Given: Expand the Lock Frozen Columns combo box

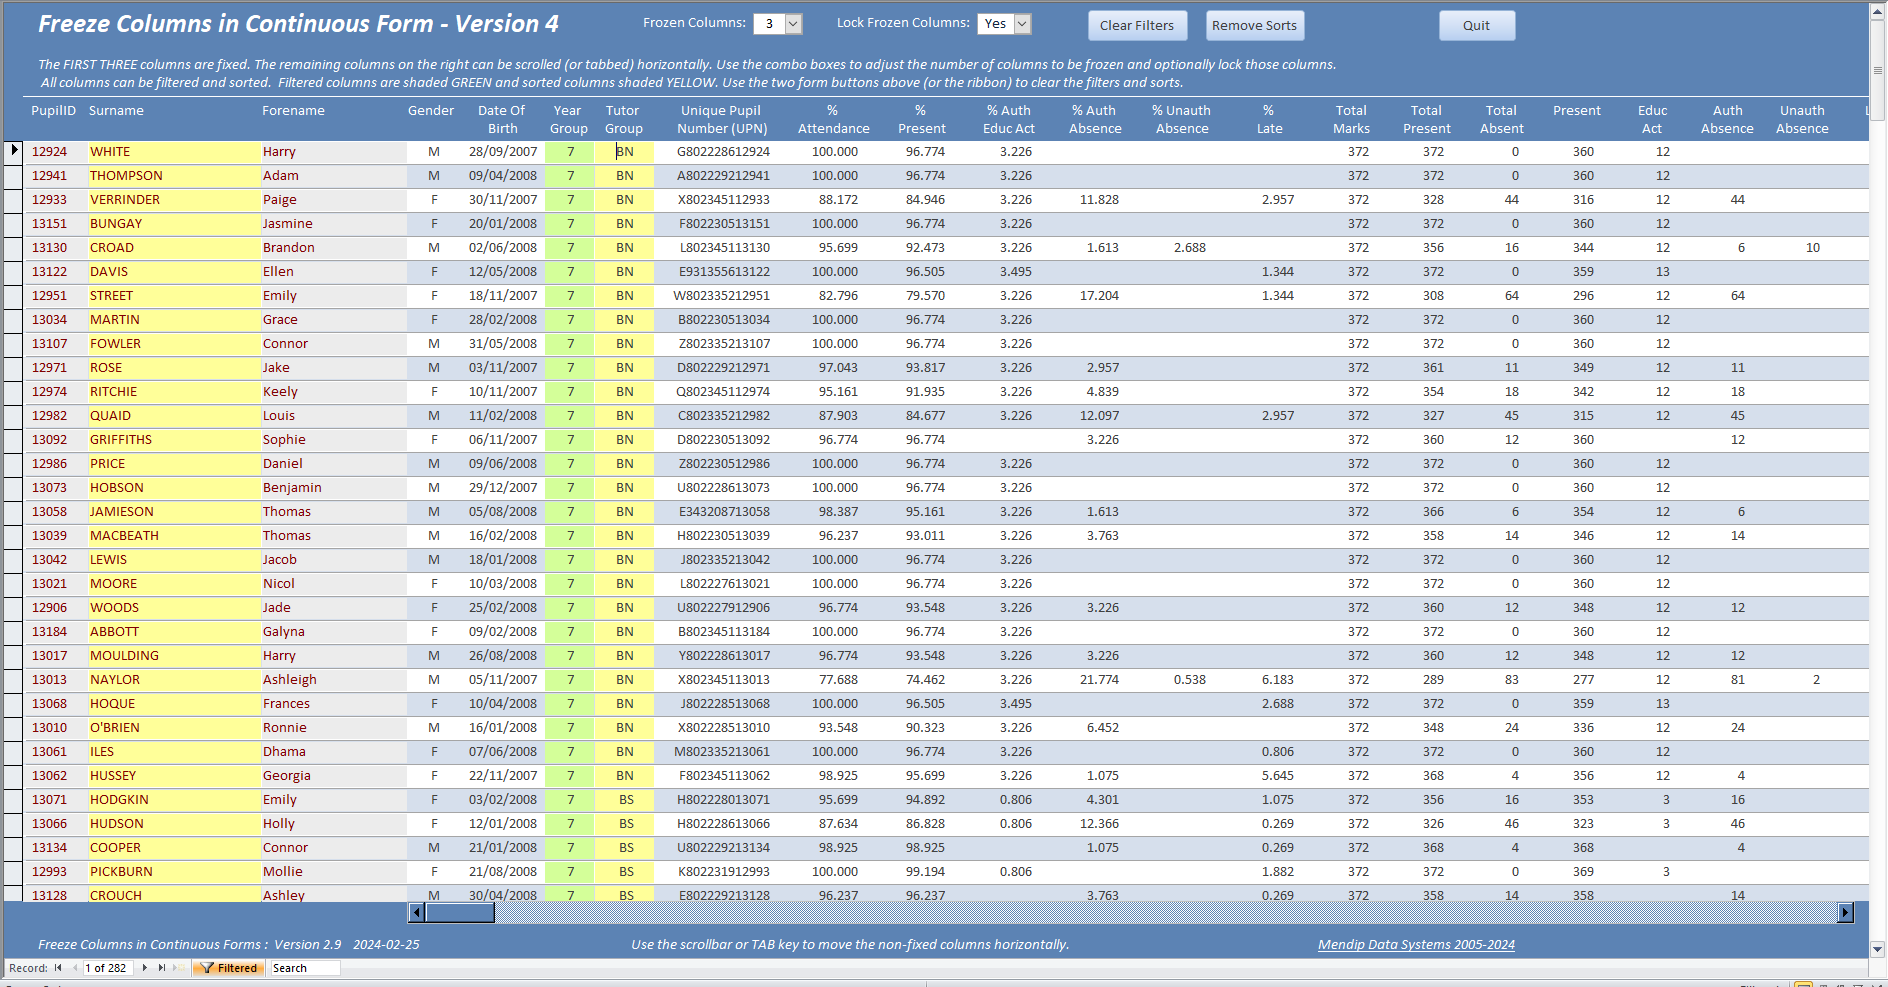Looking at the screenshot, I should pyautogui.click(x=1022, y=24).
